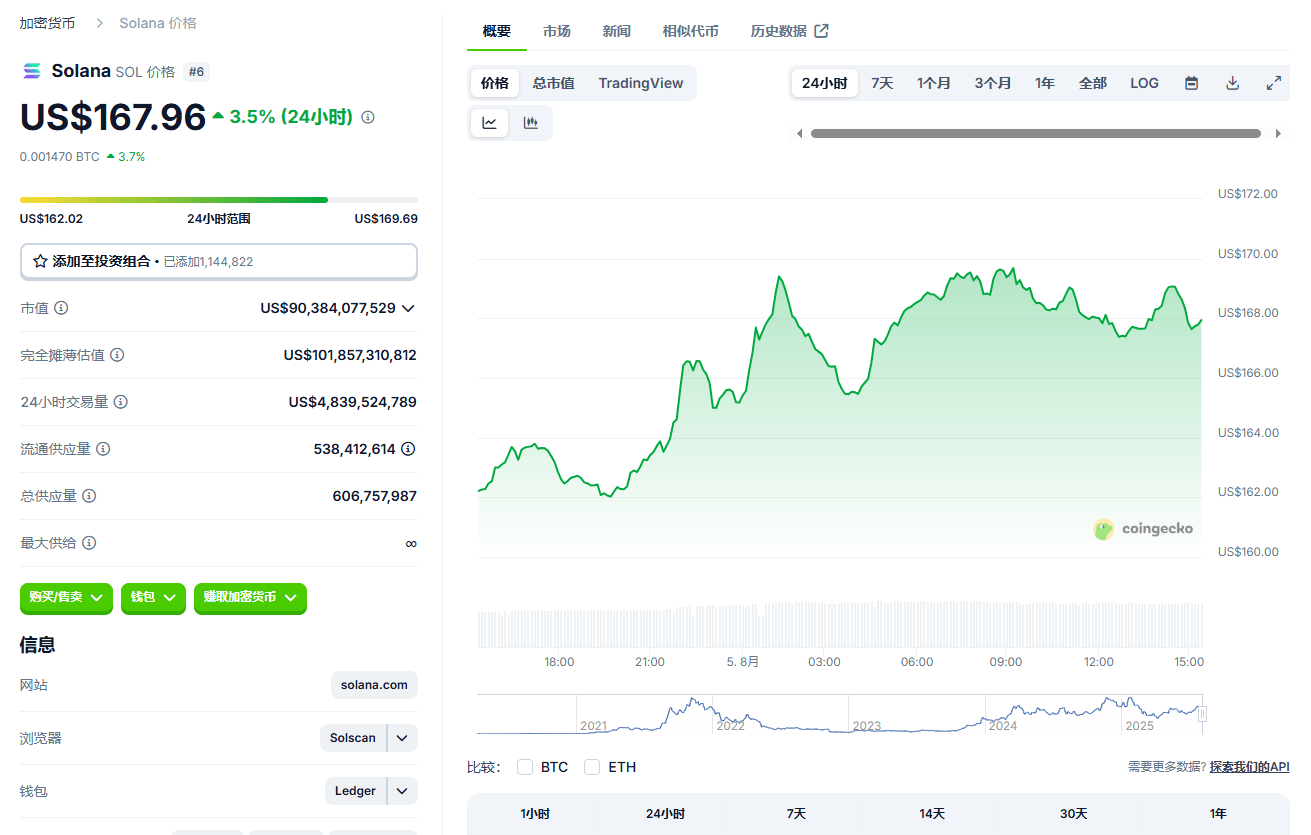Image resolution: width=1311 pixels, height=835 pixels.
Task: Select 24小时 time range
Action: point(825,83)
